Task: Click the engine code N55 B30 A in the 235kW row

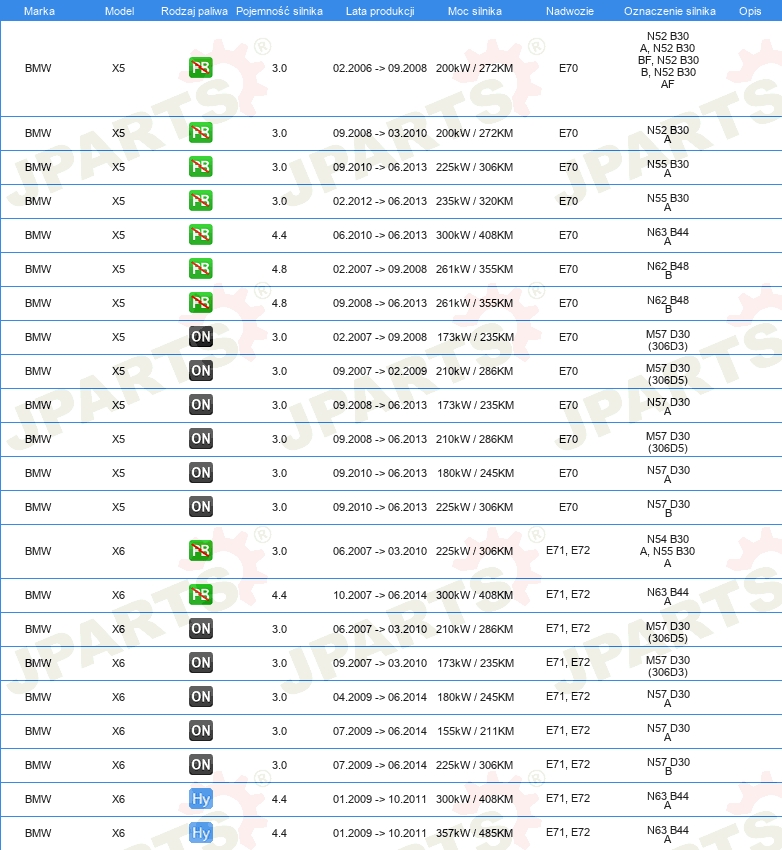Action: 668,202
